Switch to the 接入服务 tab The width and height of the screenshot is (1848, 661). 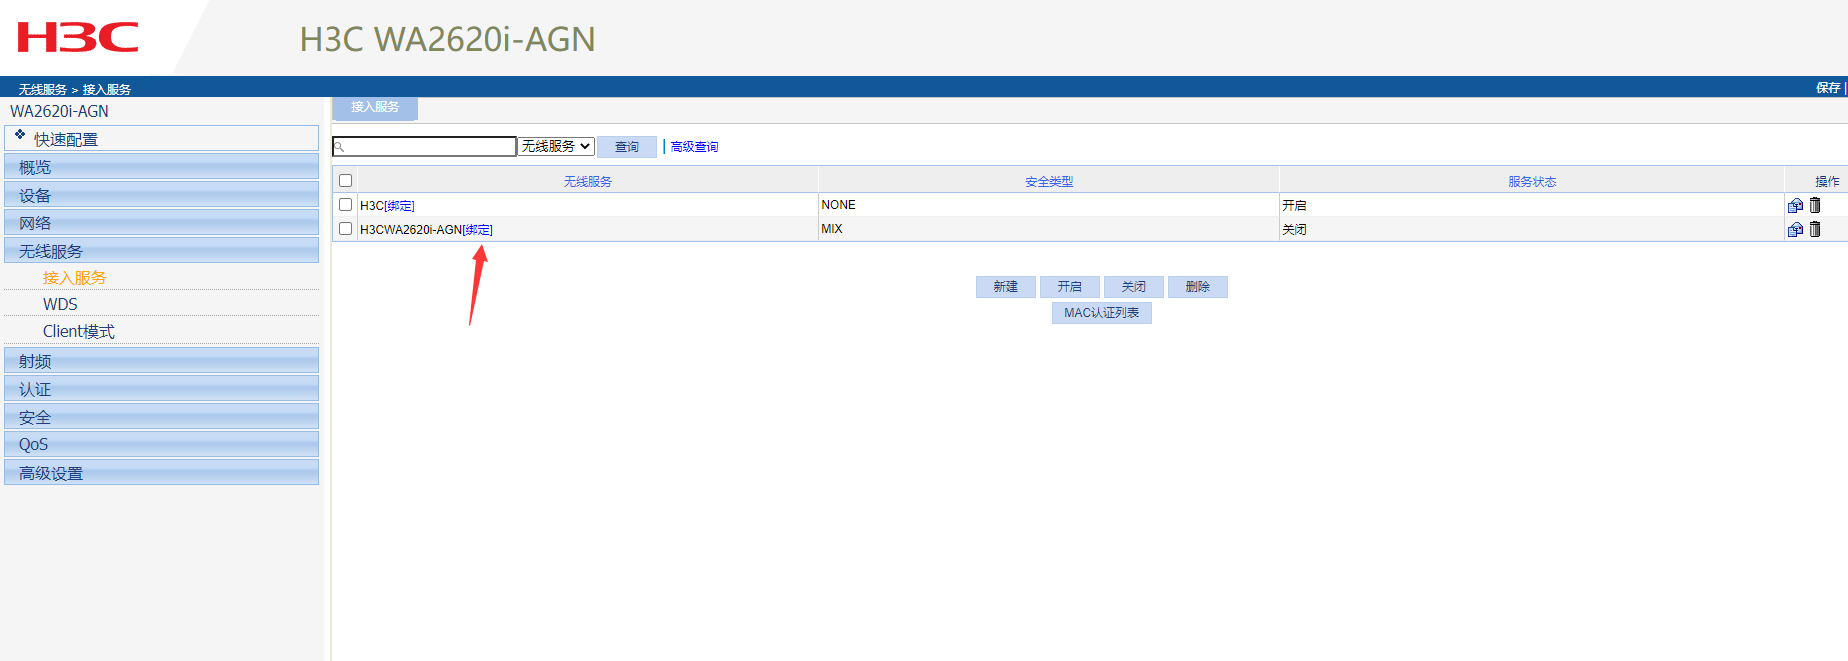(x=375, y=107)
